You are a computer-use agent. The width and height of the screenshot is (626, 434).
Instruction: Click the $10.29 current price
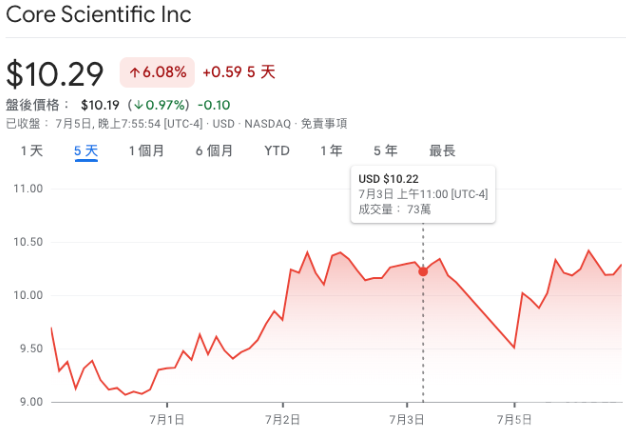tap(55, 74)
